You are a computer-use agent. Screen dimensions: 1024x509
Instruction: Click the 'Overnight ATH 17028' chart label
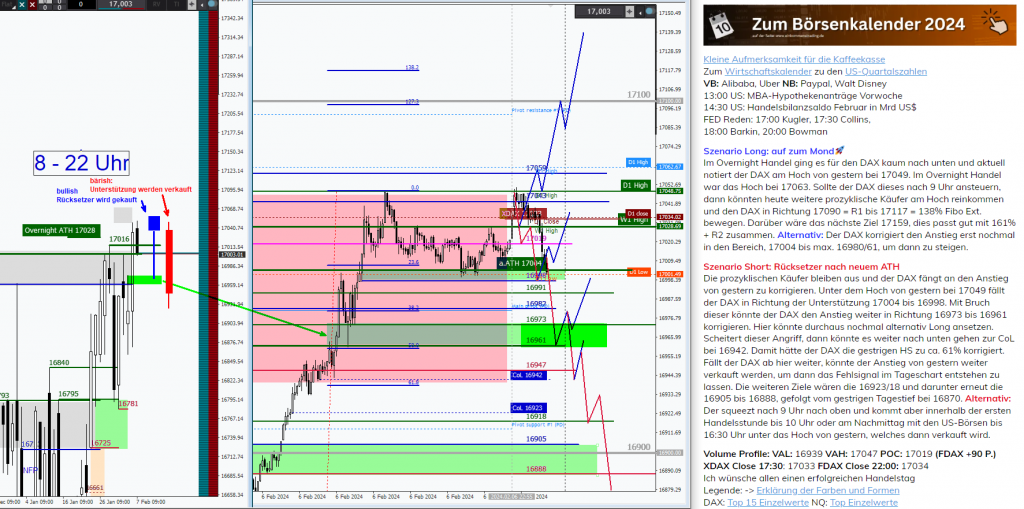[x=62, y=230]
